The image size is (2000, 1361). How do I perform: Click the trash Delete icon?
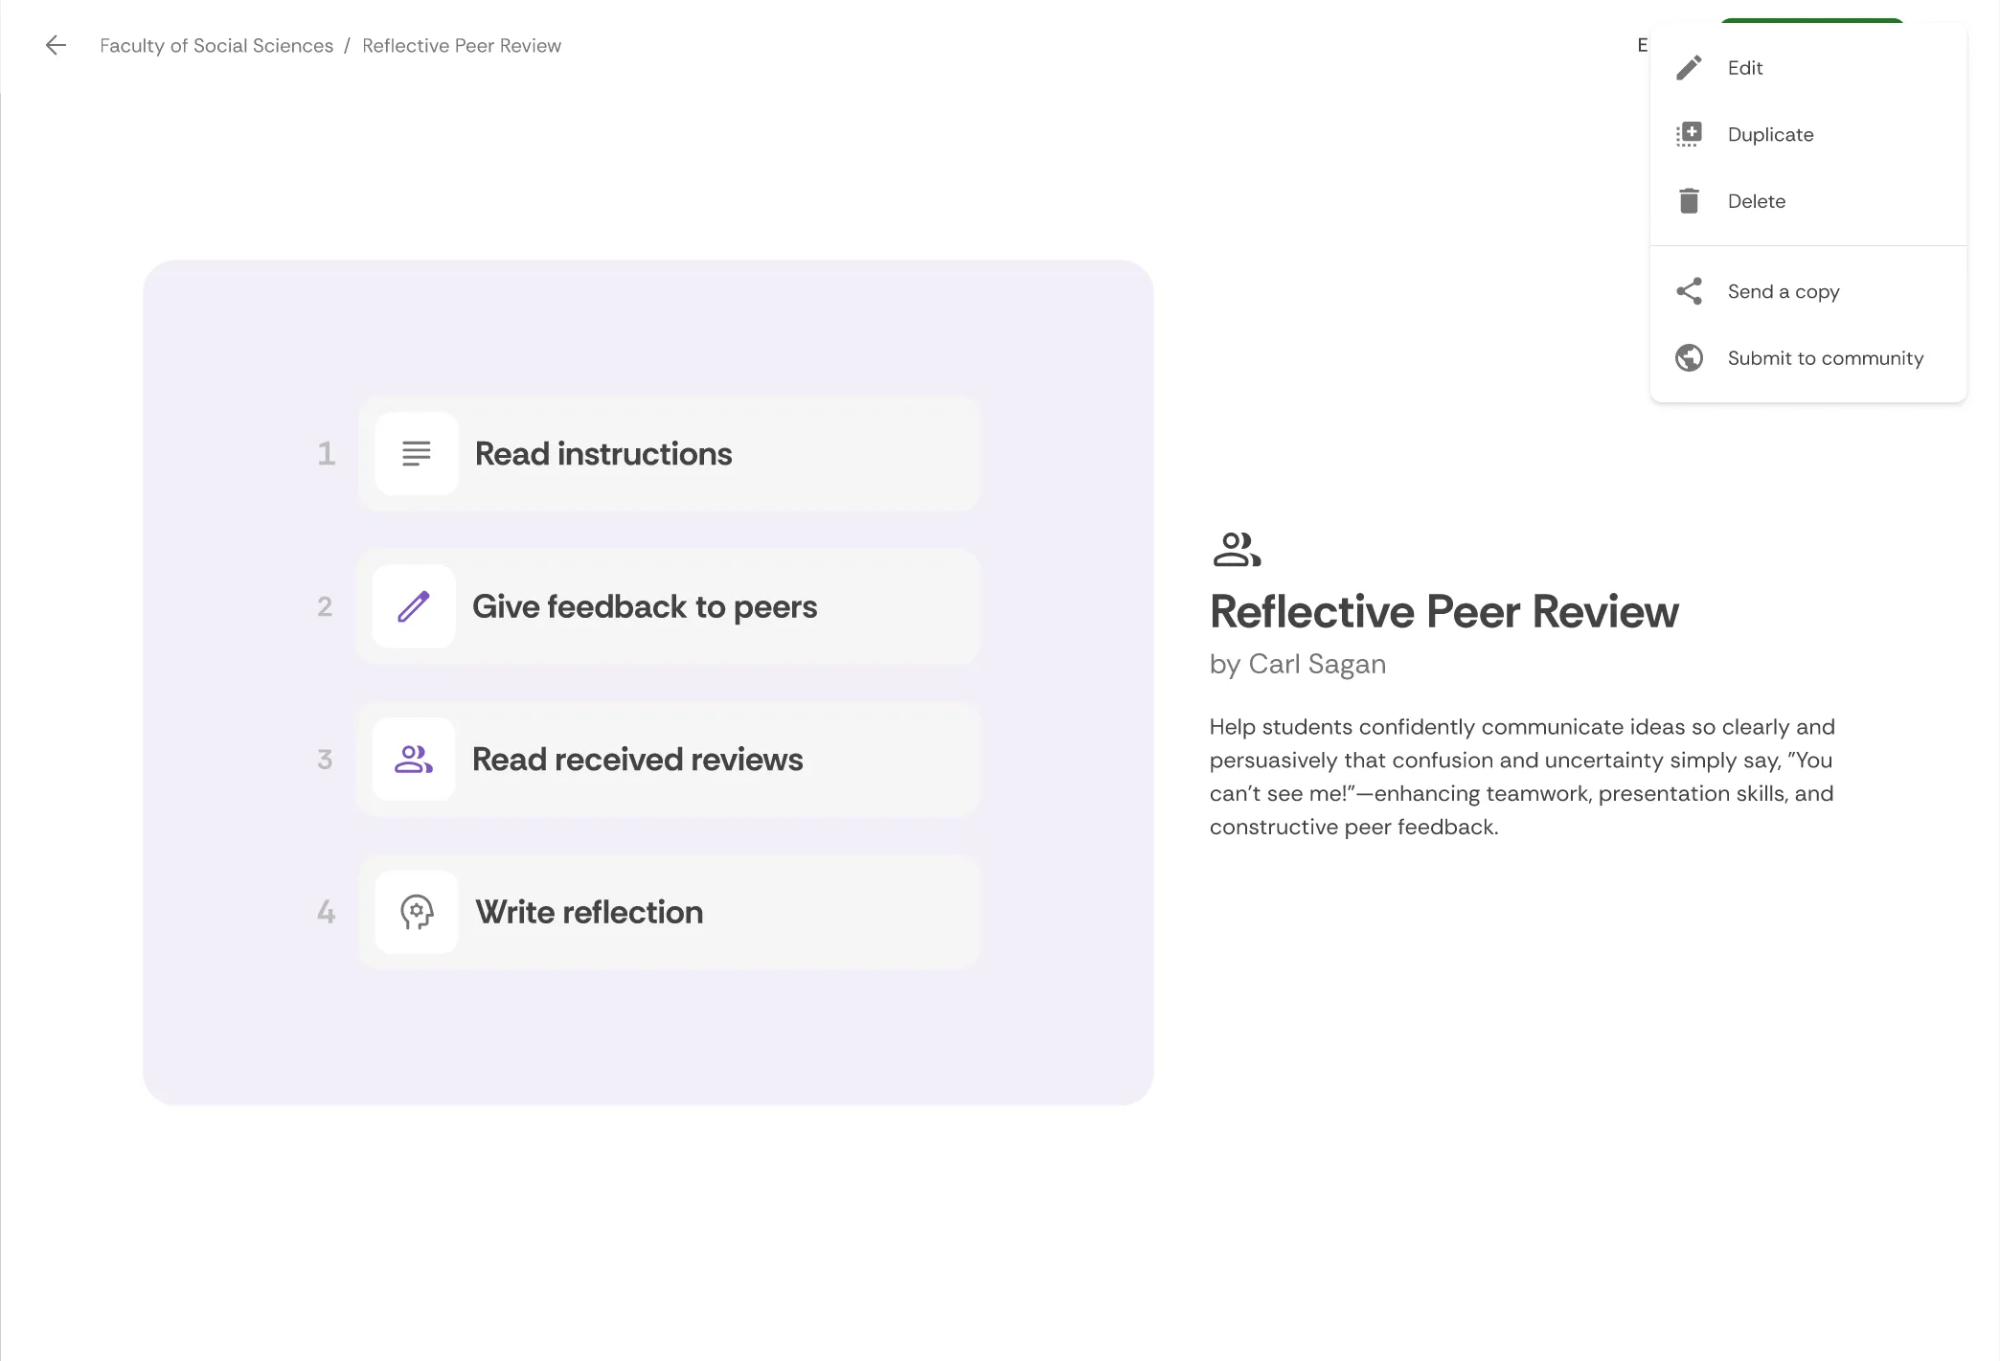coord(1689,201)
